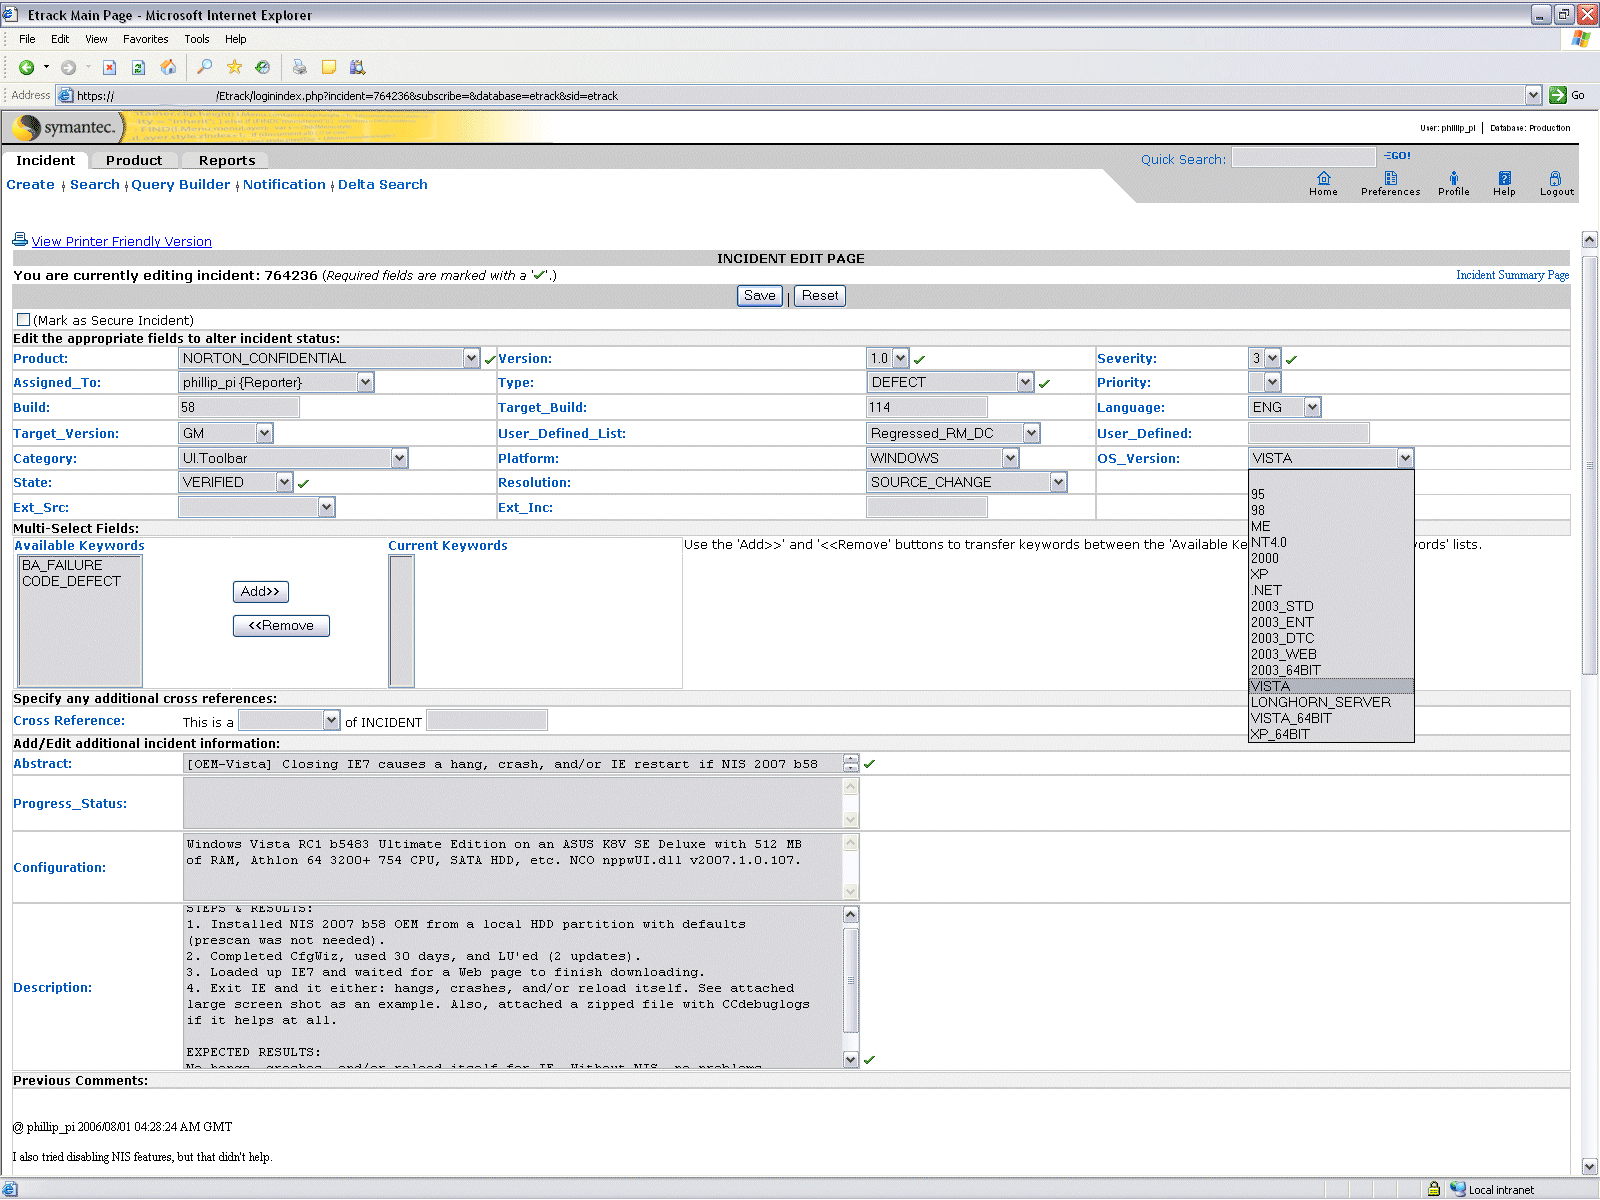Image resolution: width=1600 pixels, height=1200 pixels.
Task: Open the Category UI.Toolbar dropdown
Action: (399, 458)
